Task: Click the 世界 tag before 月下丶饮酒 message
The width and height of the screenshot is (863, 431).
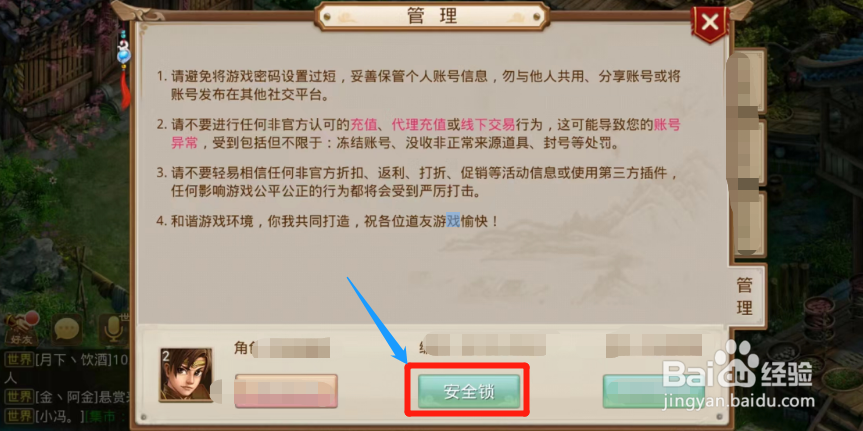Action: [x=19, y=361]
